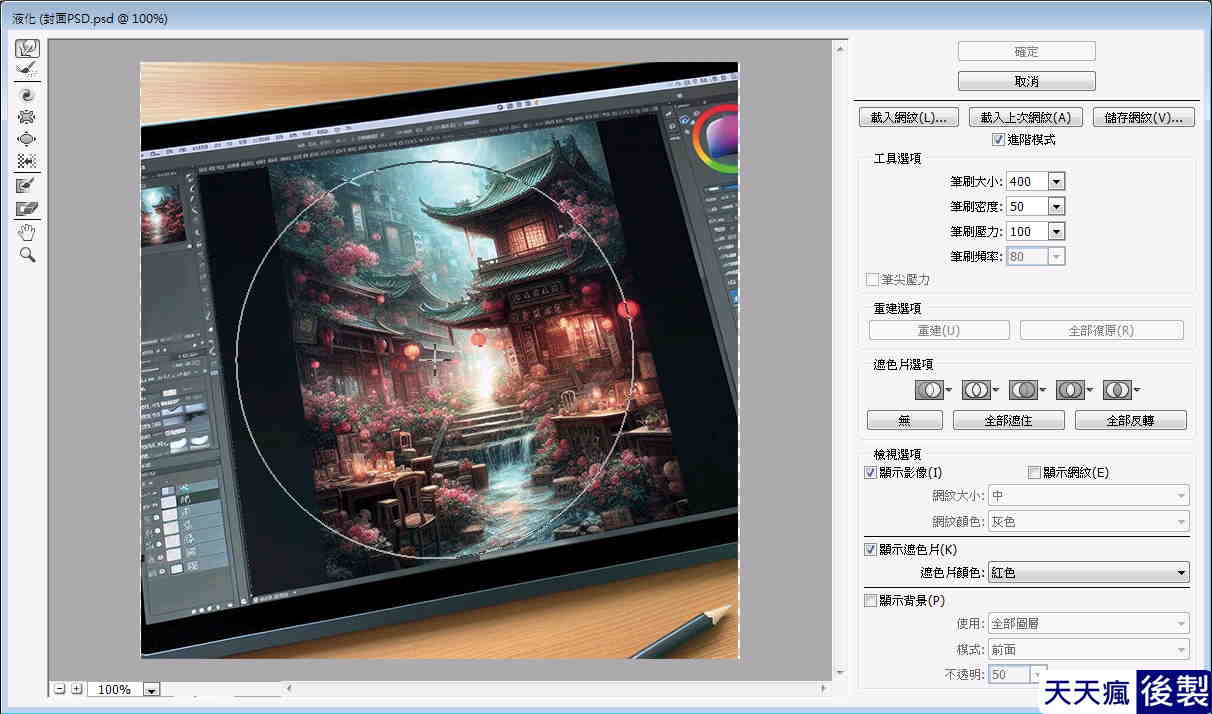
Task: Open the 遮色片顏色 dropdown
Action: coord(1088,573)
